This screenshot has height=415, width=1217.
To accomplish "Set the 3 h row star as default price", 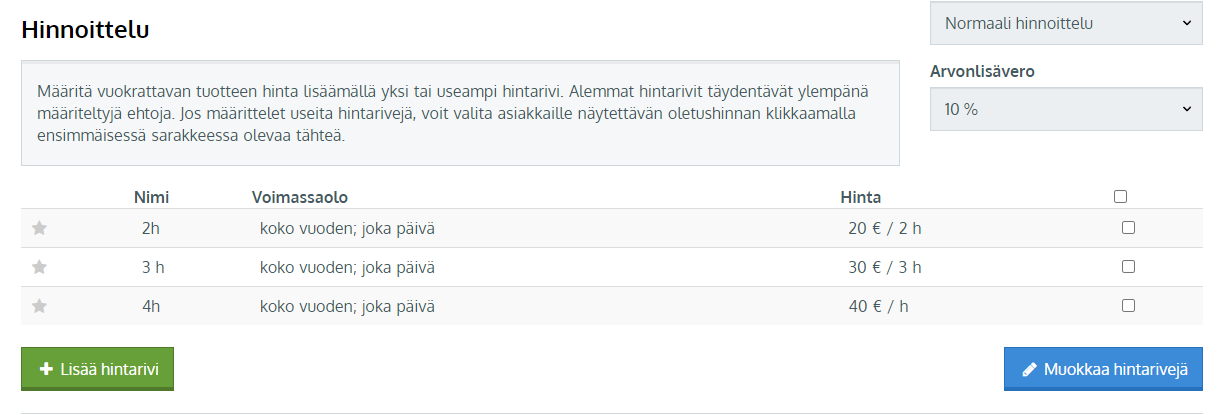I will 40,267.
